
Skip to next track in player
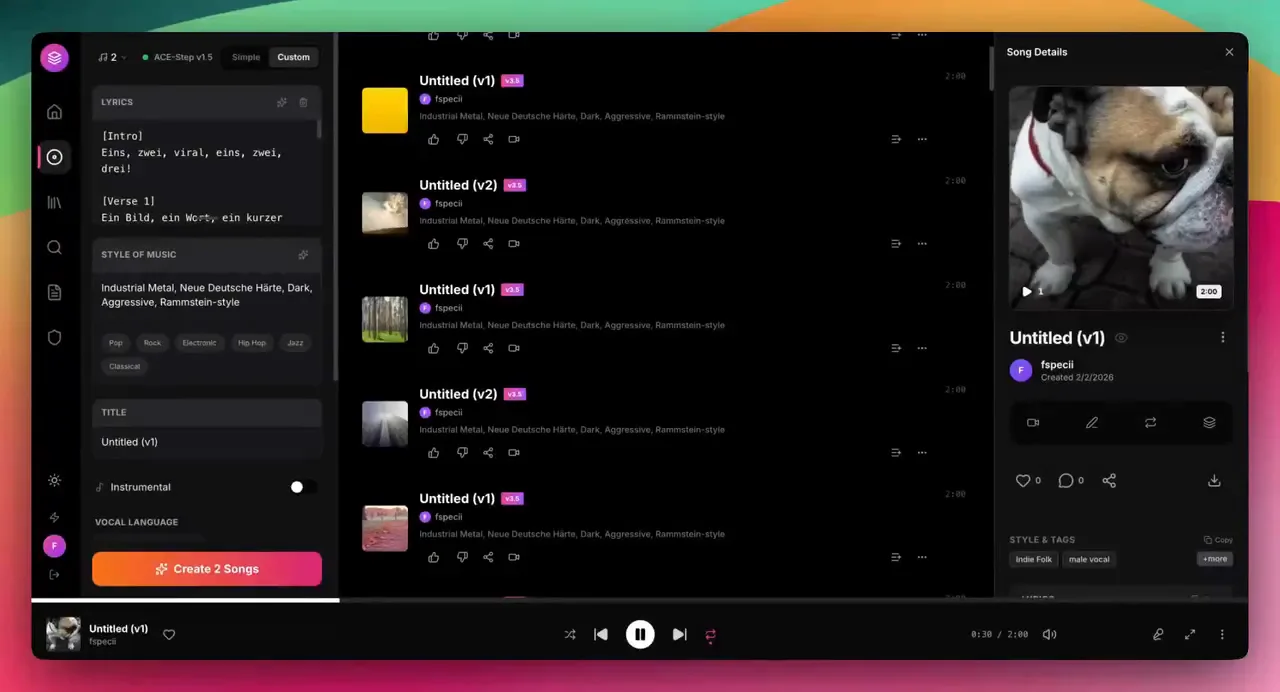click(x=679, y=634)
